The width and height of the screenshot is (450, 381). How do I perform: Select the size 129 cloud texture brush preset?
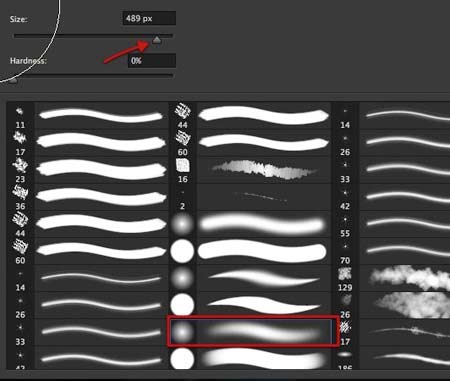392,278
